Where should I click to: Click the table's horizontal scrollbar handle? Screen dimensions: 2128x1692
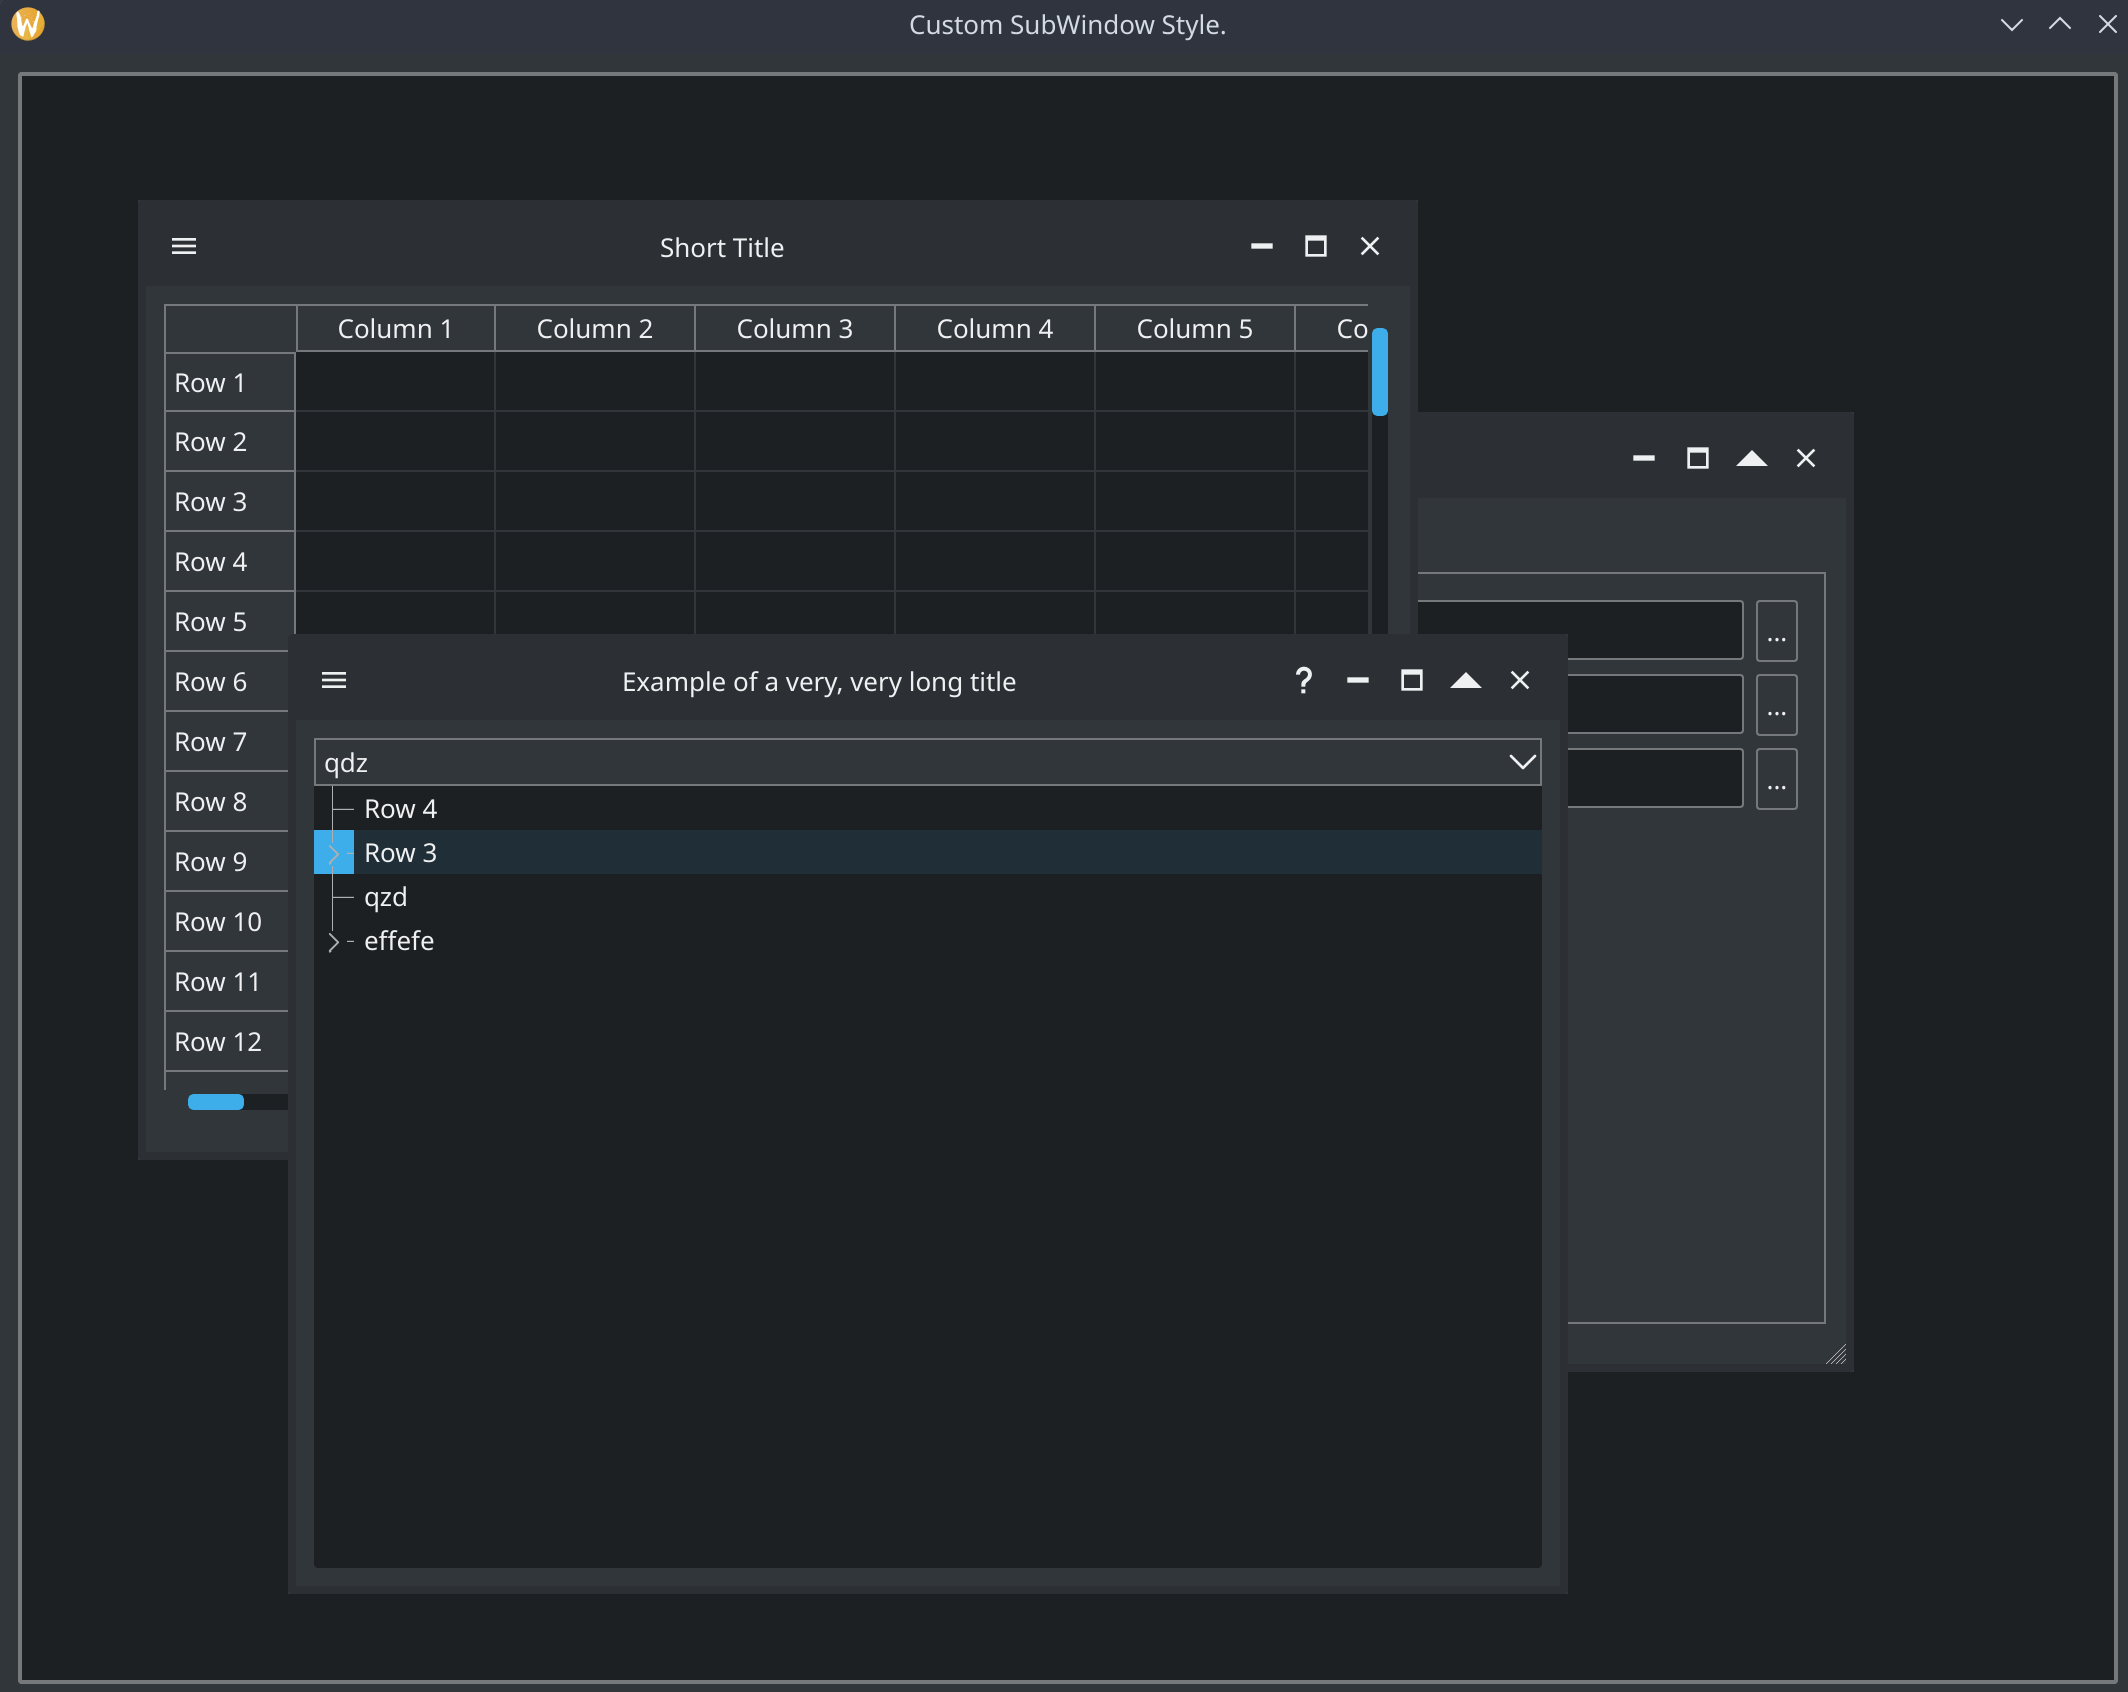[216, 1101]
